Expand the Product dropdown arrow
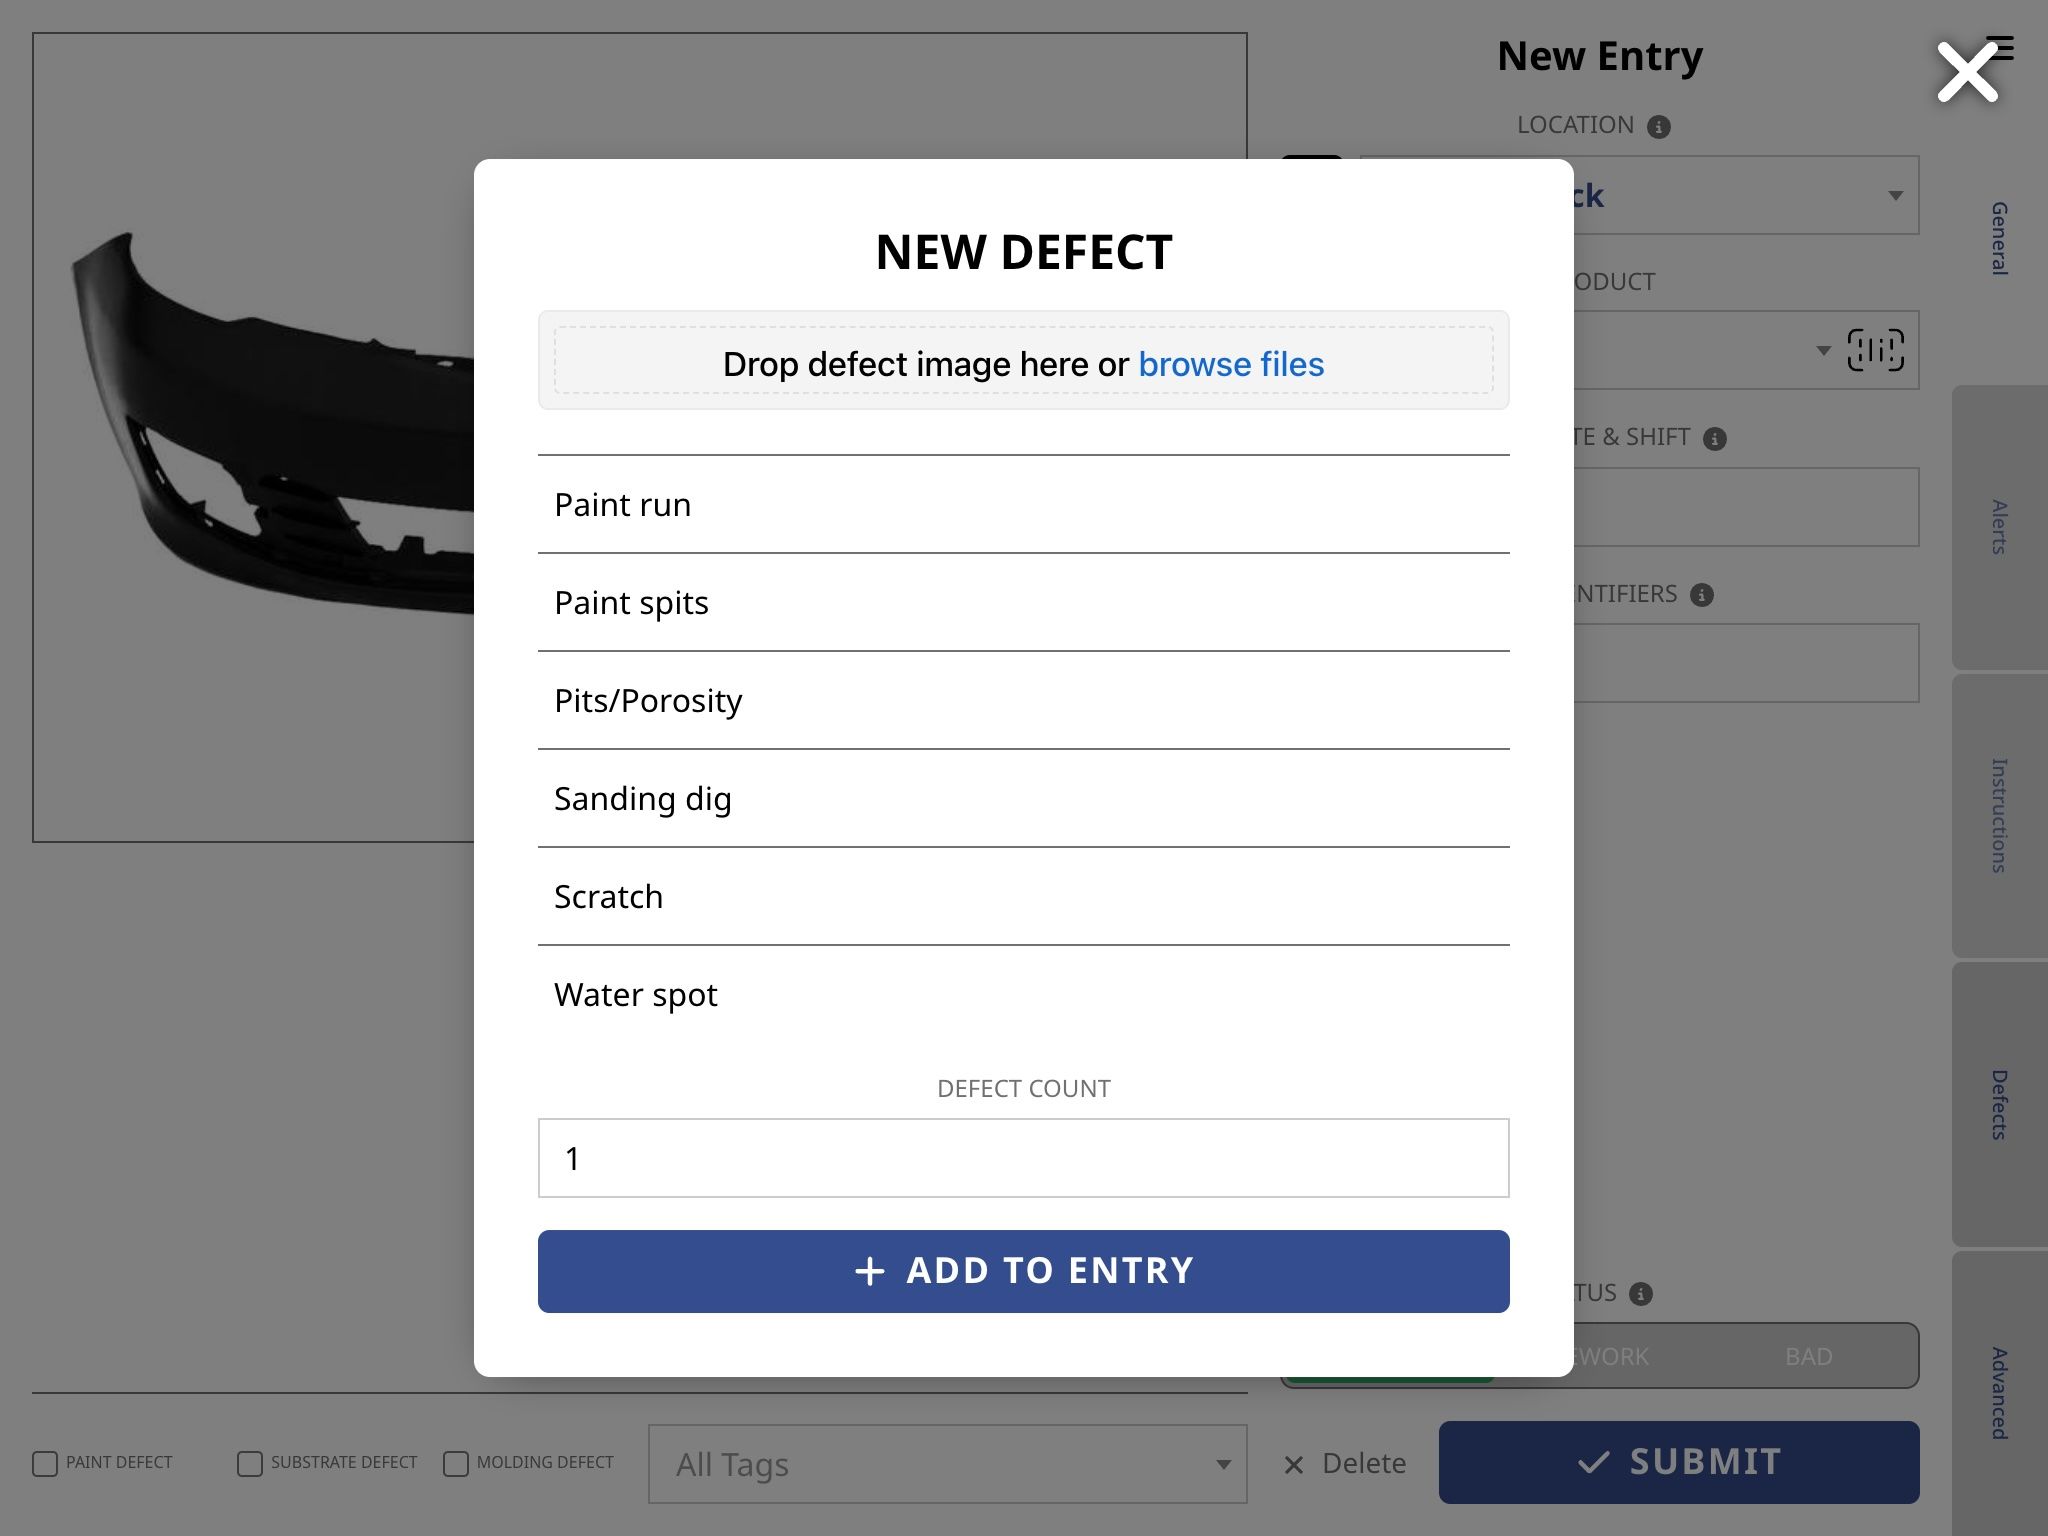This screenshot has height=1536, width=2048. point(1823,350)
